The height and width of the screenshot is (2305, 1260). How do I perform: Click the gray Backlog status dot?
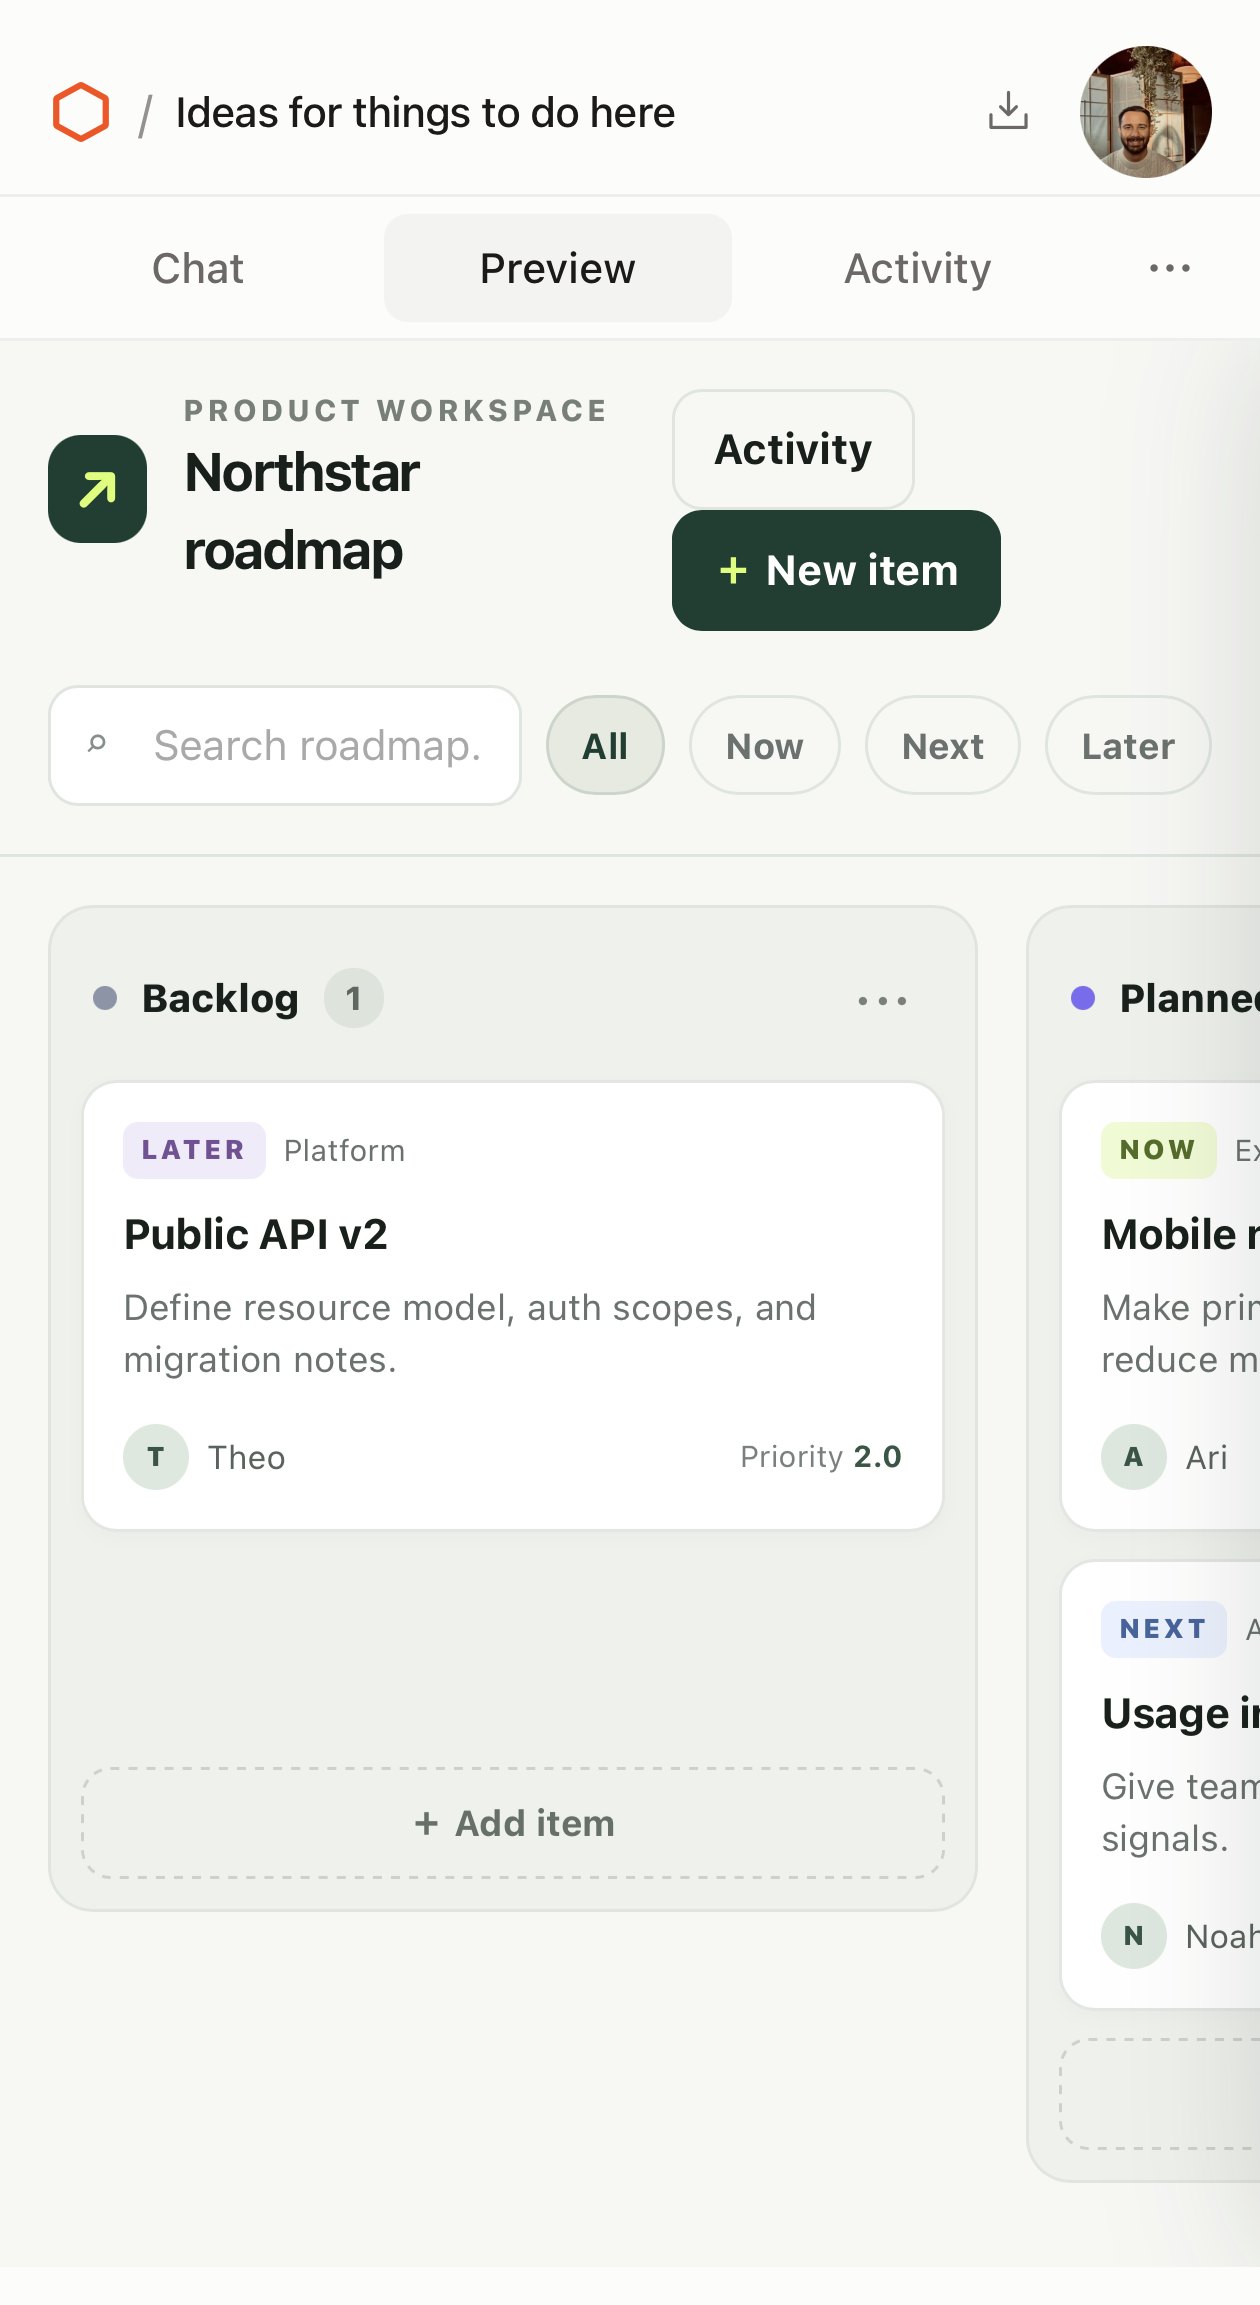point(105,998)
